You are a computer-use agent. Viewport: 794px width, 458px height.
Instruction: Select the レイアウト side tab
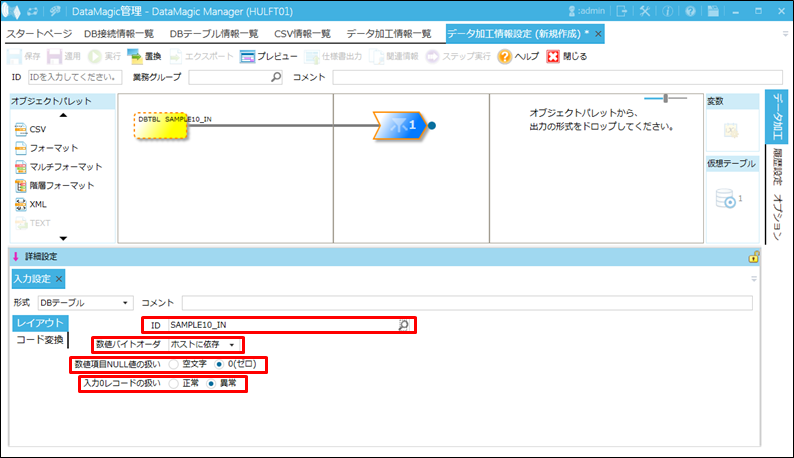[x=40, y=323]
